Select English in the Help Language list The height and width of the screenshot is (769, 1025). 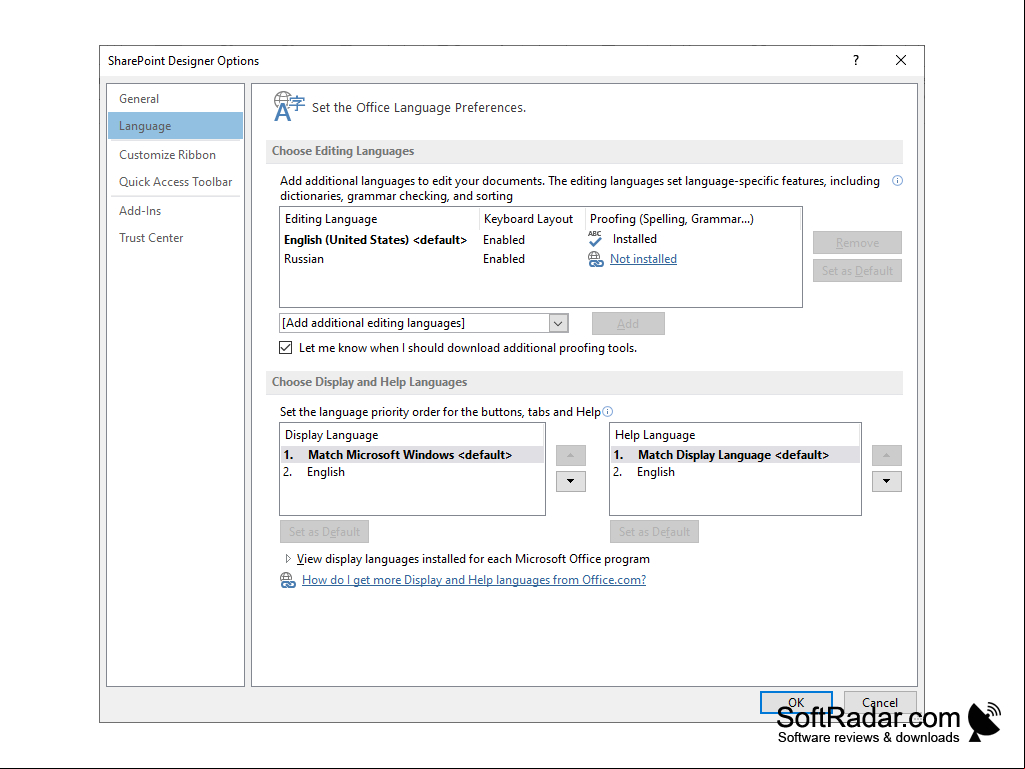pos(735,472)
